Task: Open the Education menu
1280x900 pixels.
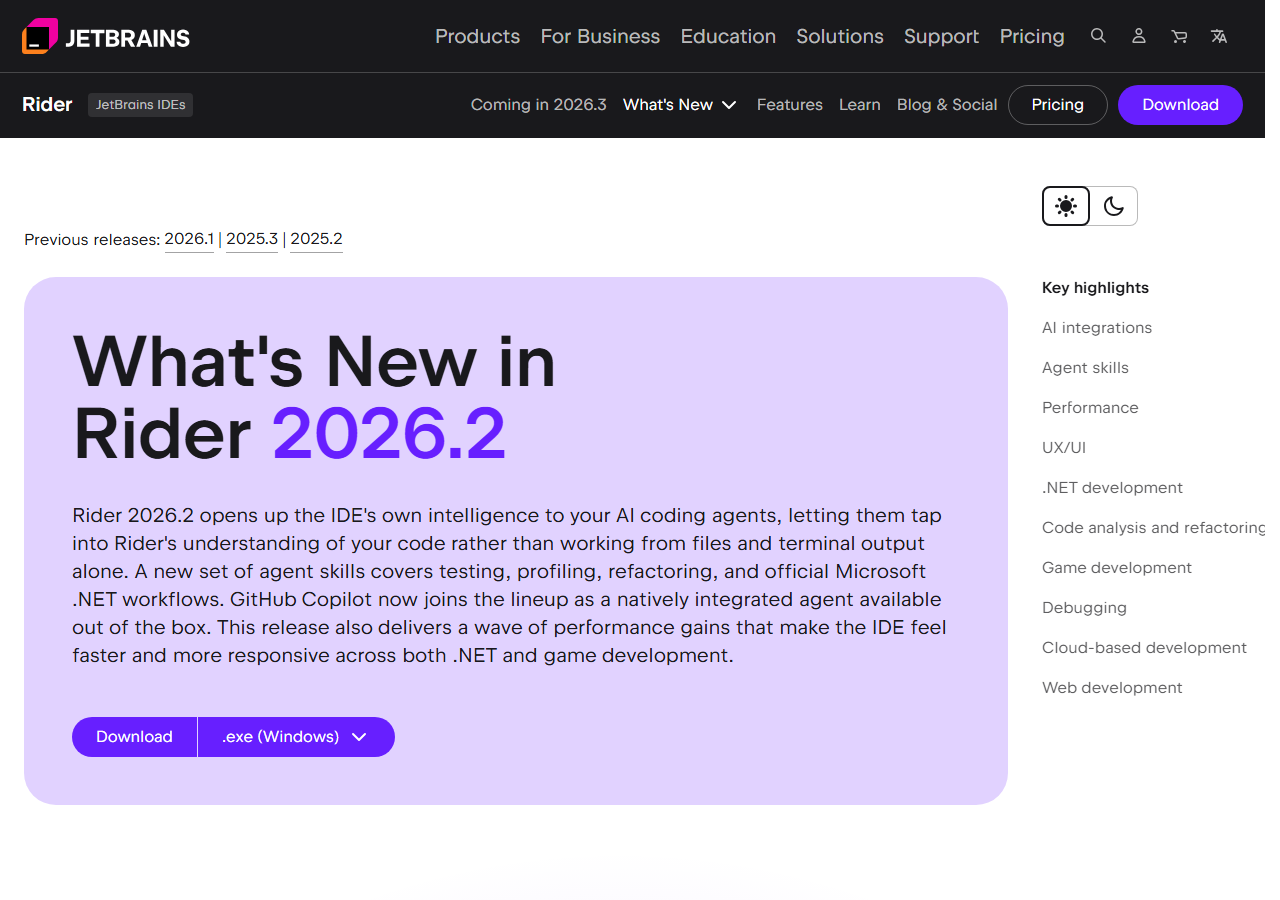Action: click(728, 37)
